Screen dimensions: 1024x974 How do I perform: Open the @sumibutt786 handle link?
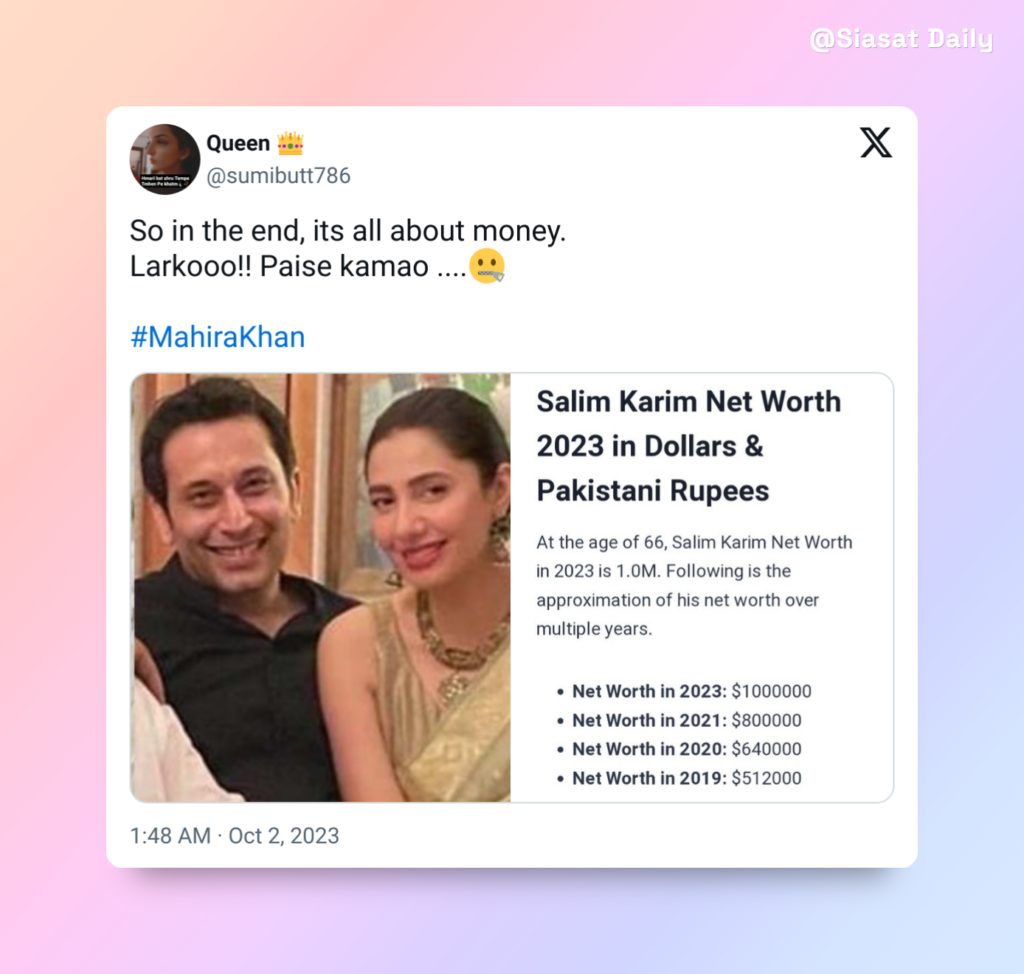click(x=278, y=176)
